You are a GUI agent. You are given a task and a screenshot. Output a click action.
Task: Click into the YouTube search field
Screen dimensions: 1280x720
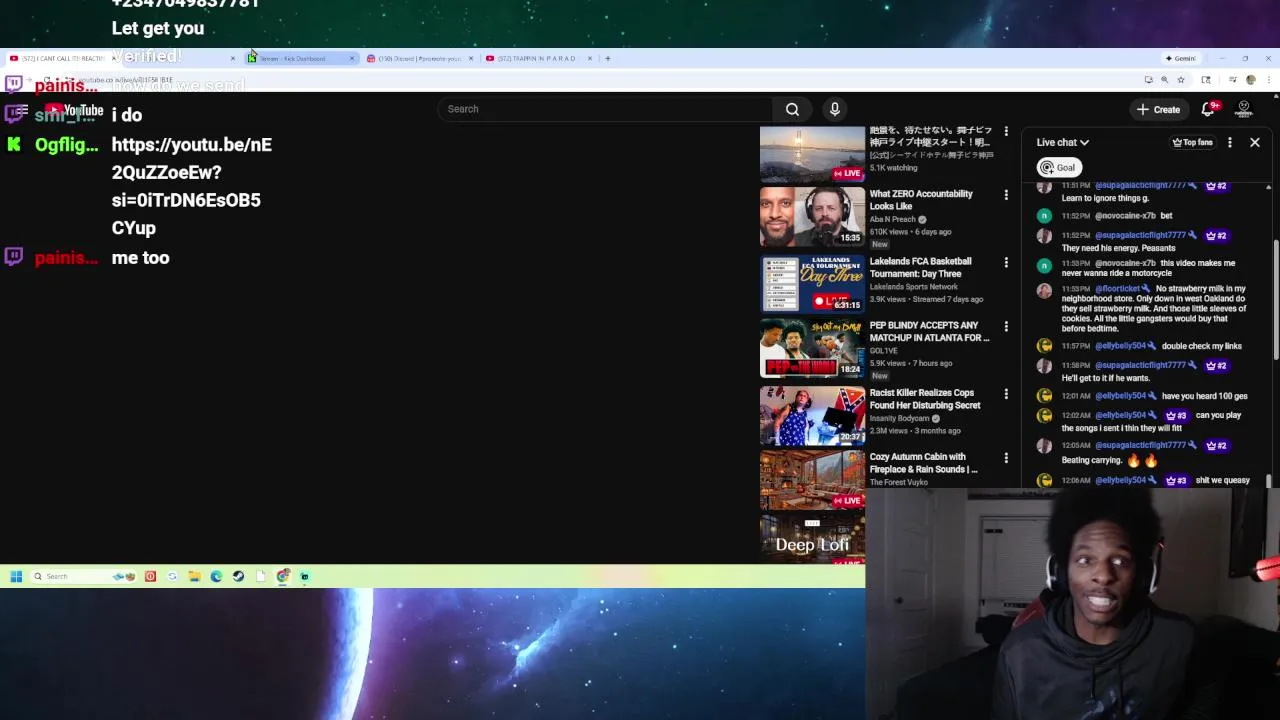(607, 109)
